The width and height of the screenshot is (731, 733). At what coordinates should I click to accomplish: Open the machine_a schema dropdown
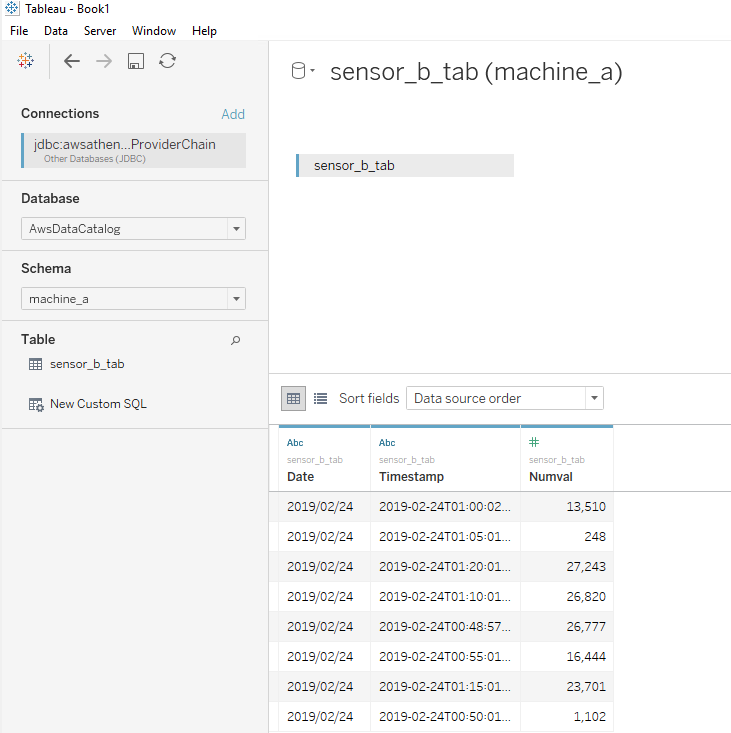[133, 299]
